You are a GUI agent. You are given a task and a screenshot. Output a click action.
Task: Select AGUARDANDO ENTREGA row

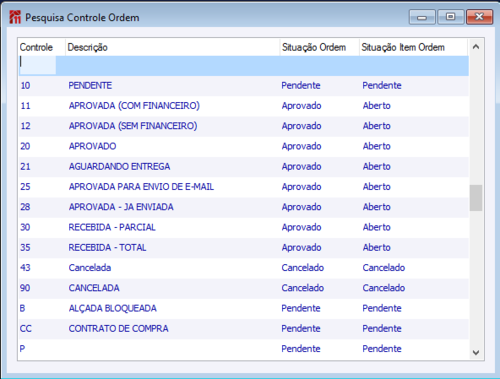244,167
